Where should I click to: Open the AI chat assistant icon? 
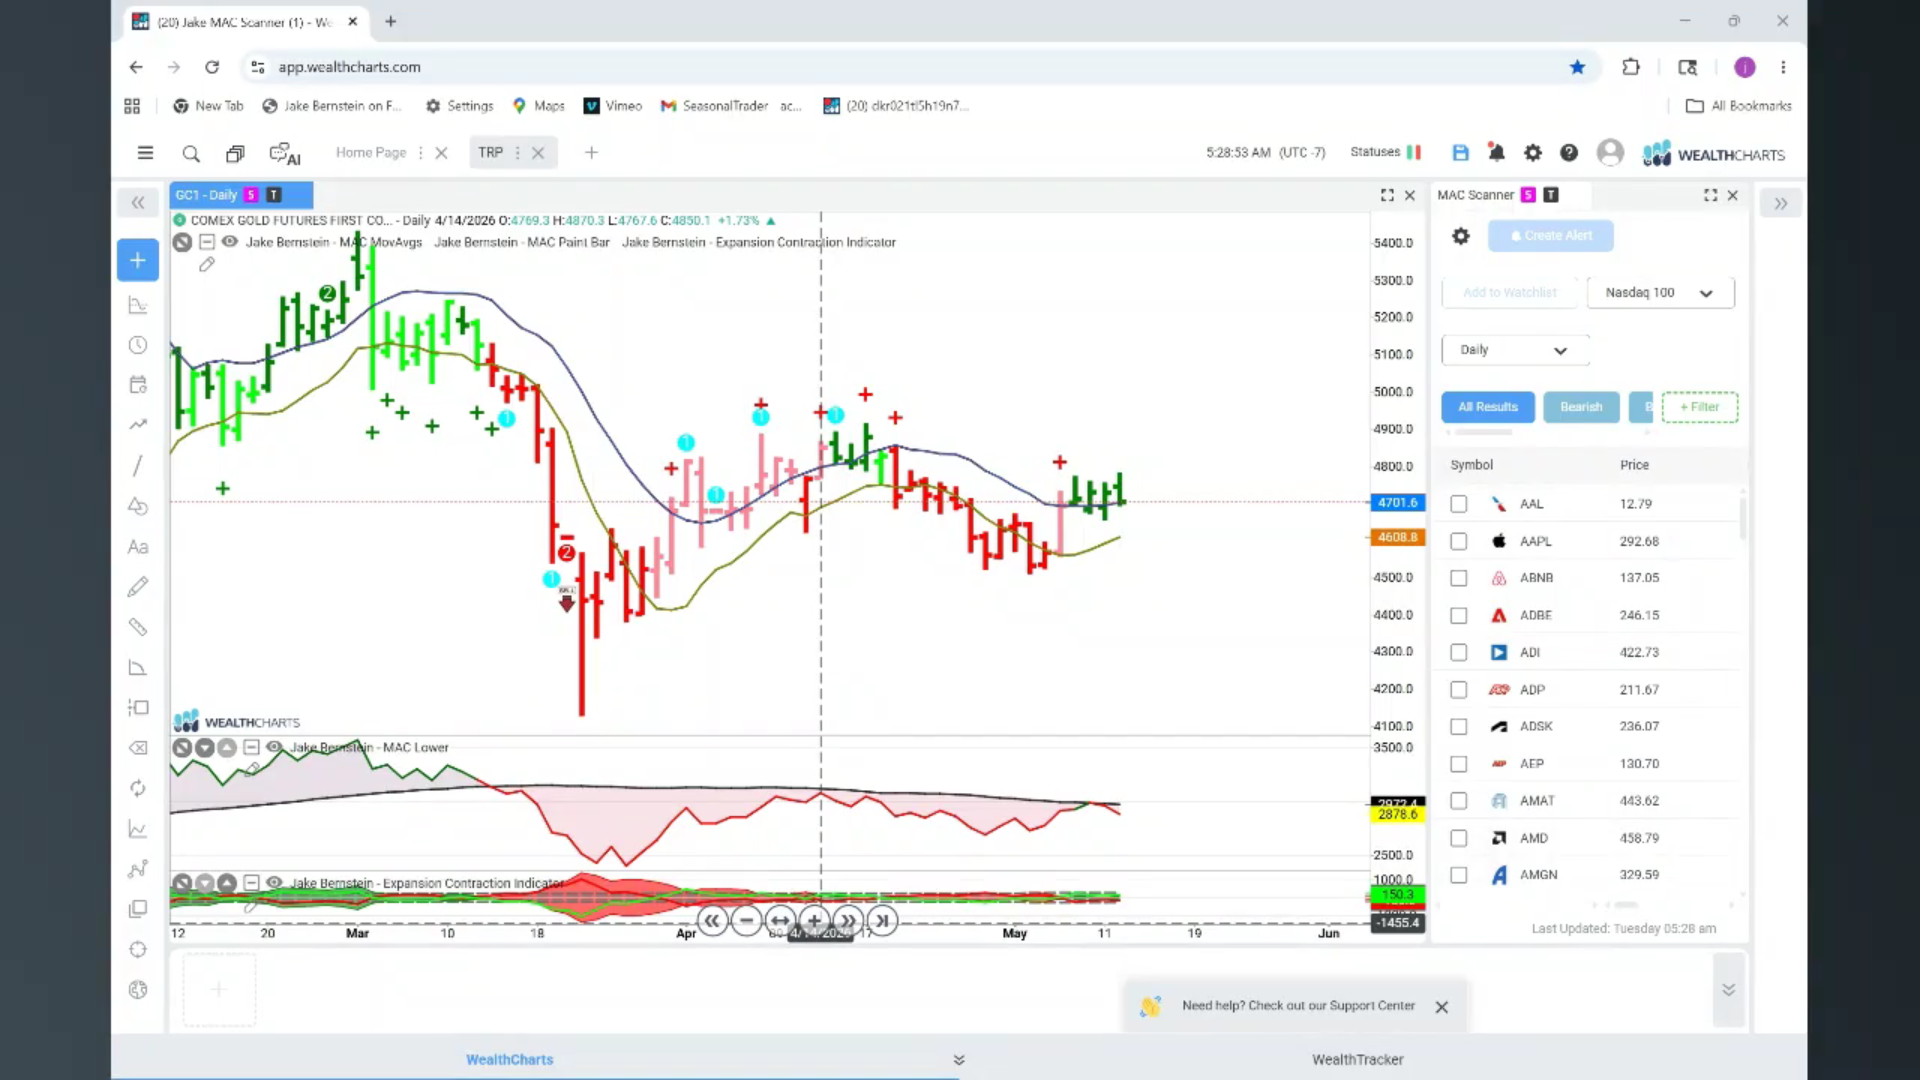(x=284, y=153)
